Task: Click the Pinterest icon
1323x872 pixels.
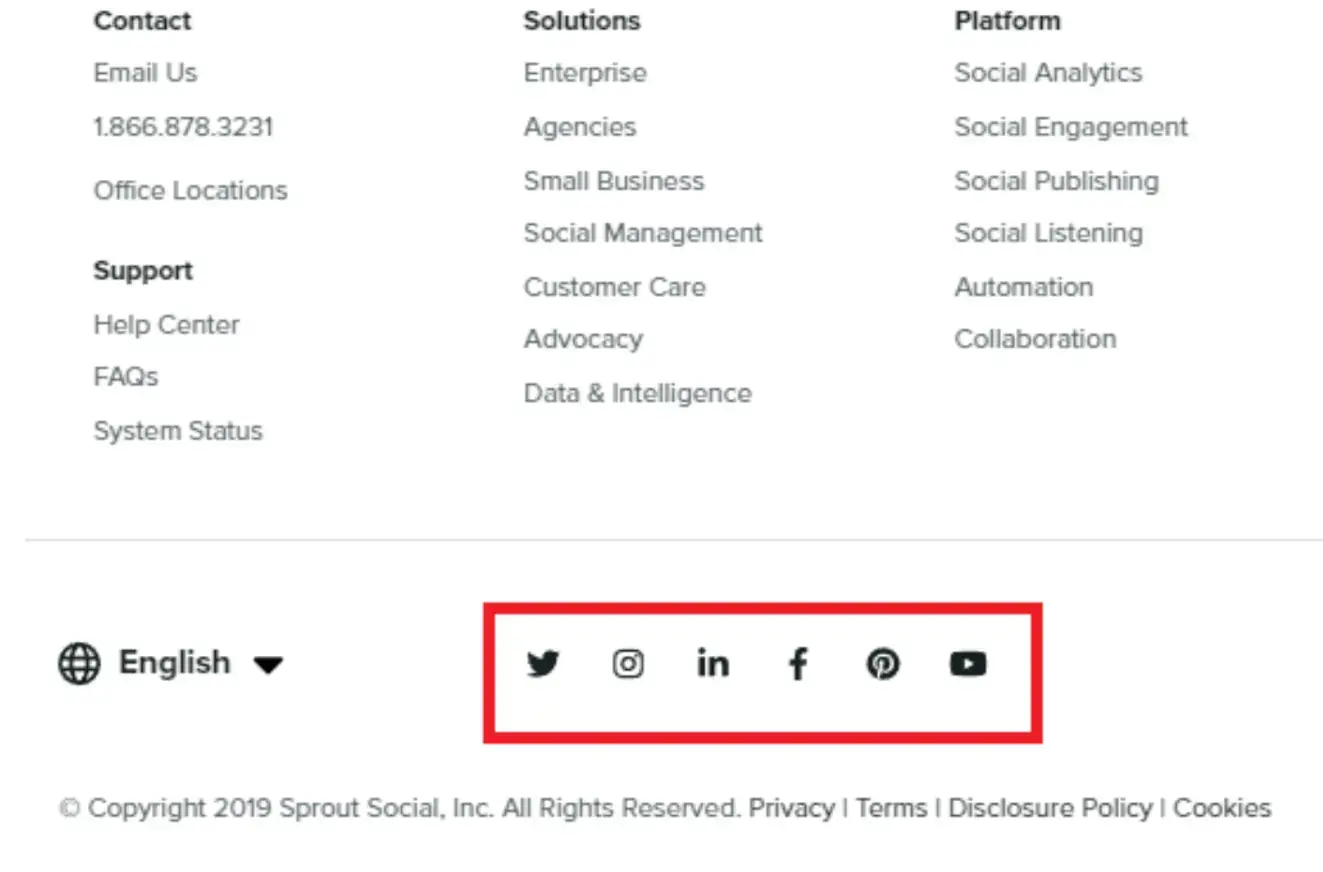Action: pyautogui.click(x=883, y=663)
